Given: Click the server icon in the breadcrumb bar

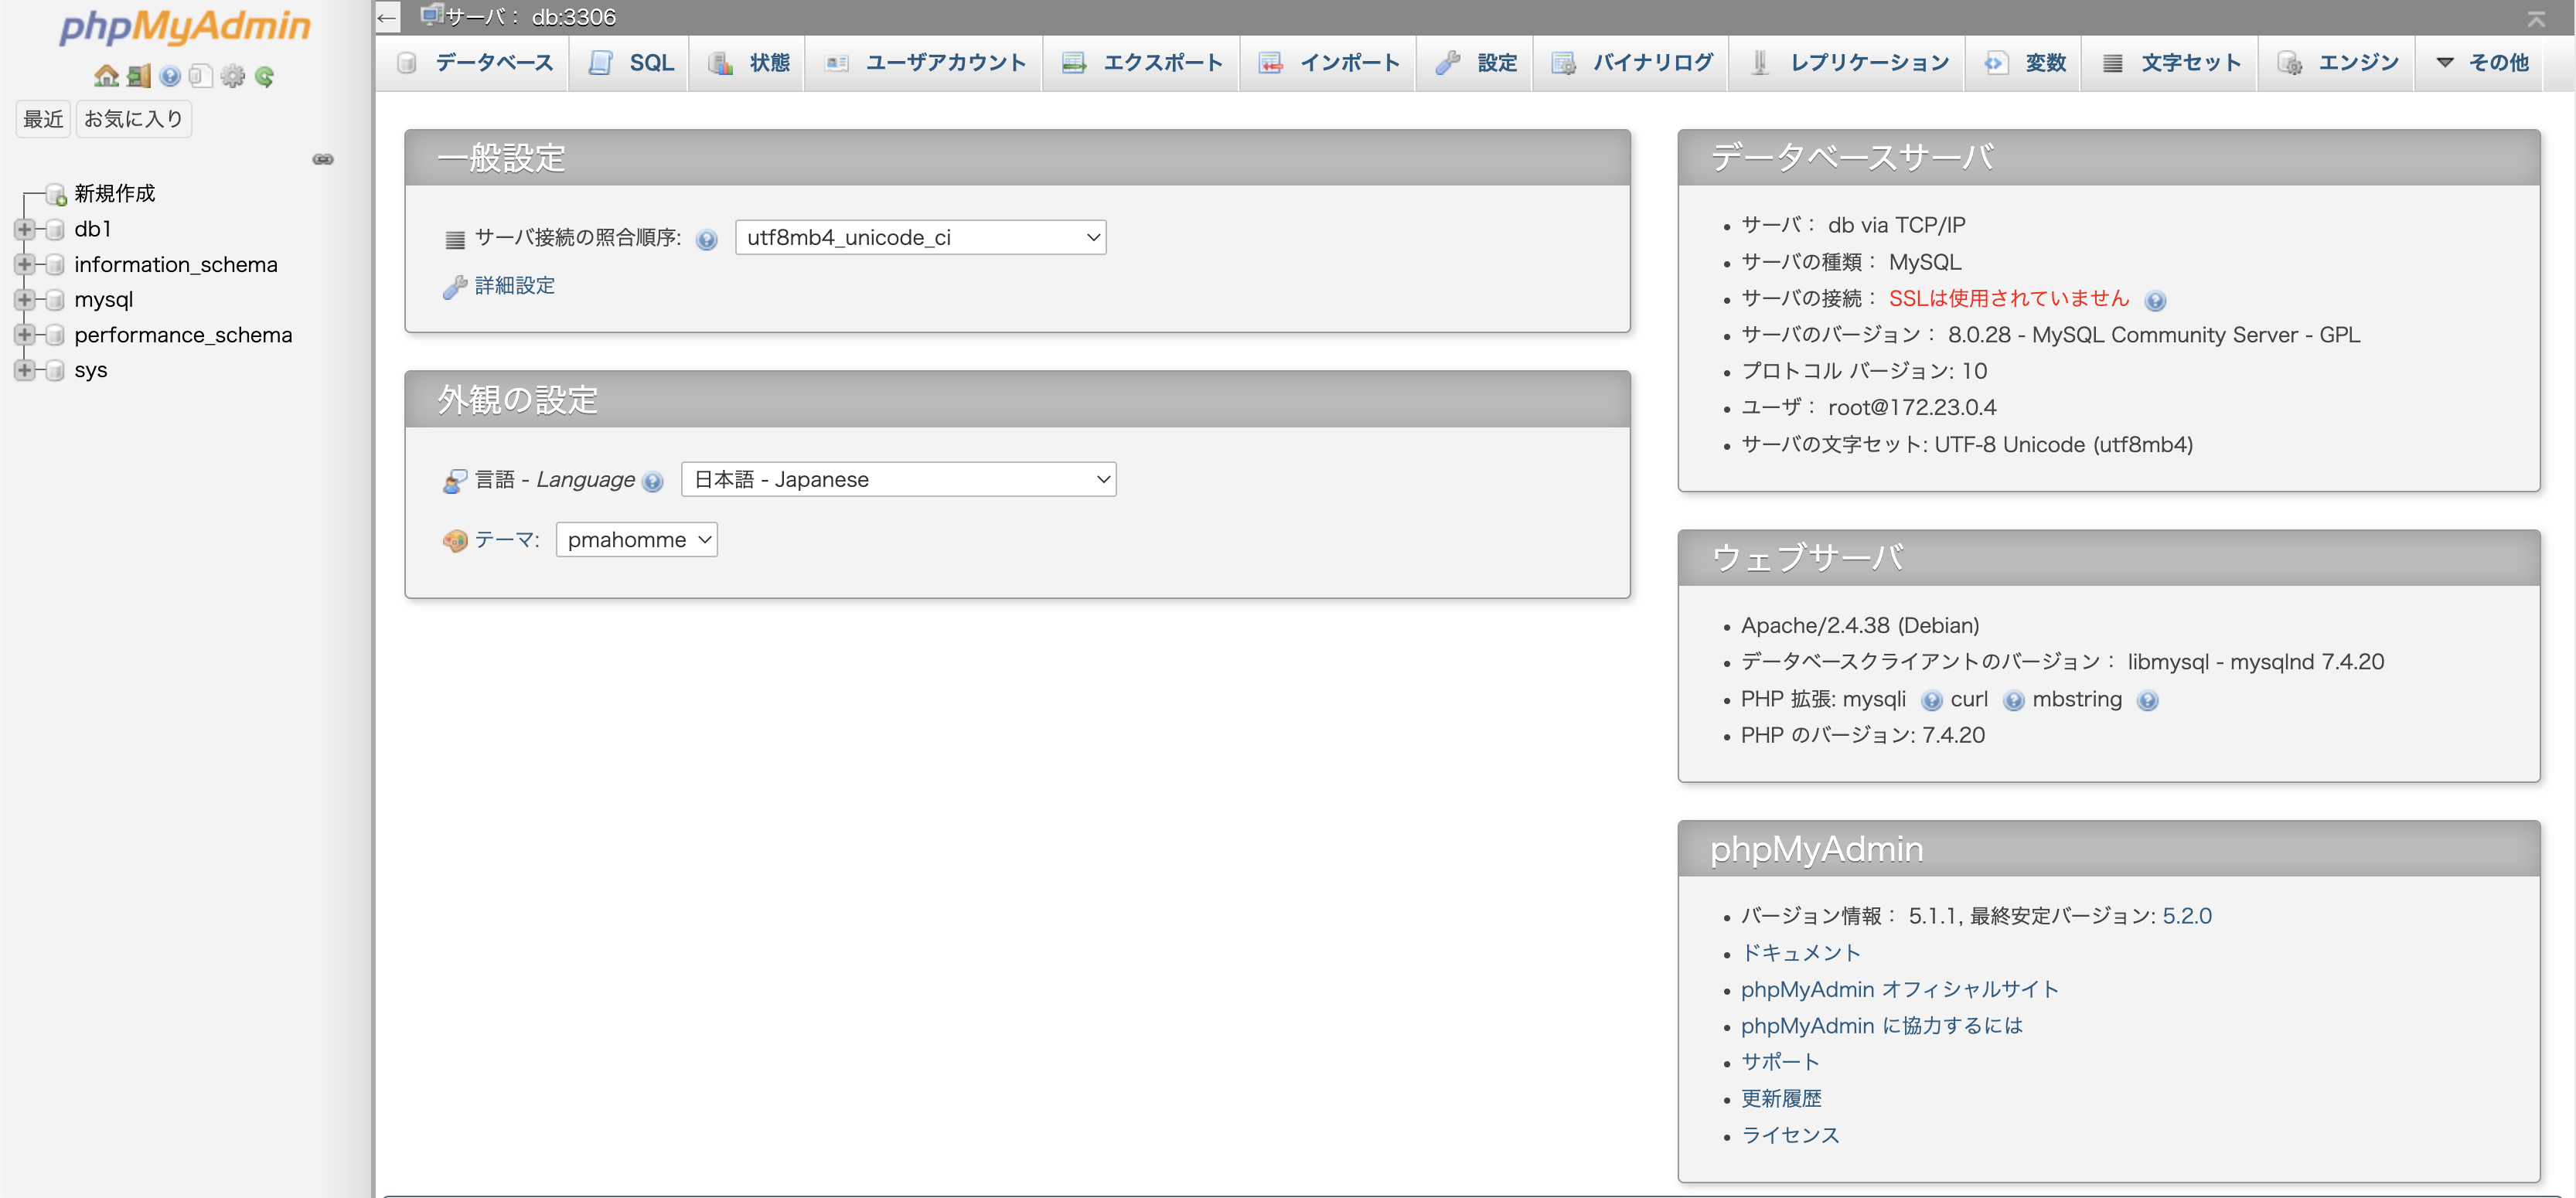Looking at the screenshot, I should (432, 15).
